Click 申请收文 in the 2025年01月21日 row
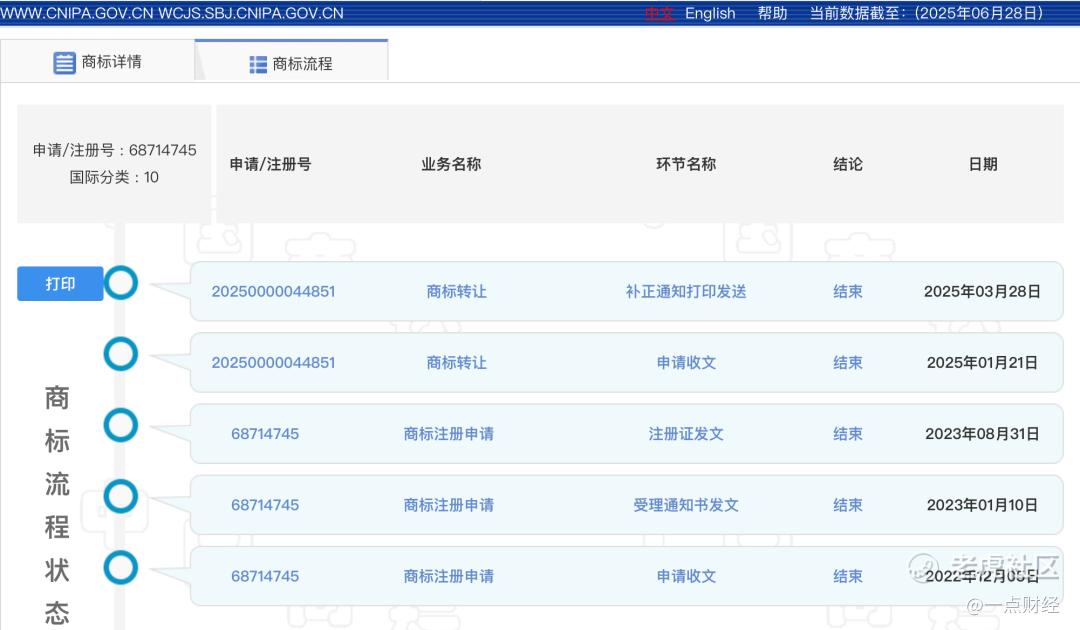Image resolution: width=1080 pixels, height=630 pixels. [x=686, y=363]
